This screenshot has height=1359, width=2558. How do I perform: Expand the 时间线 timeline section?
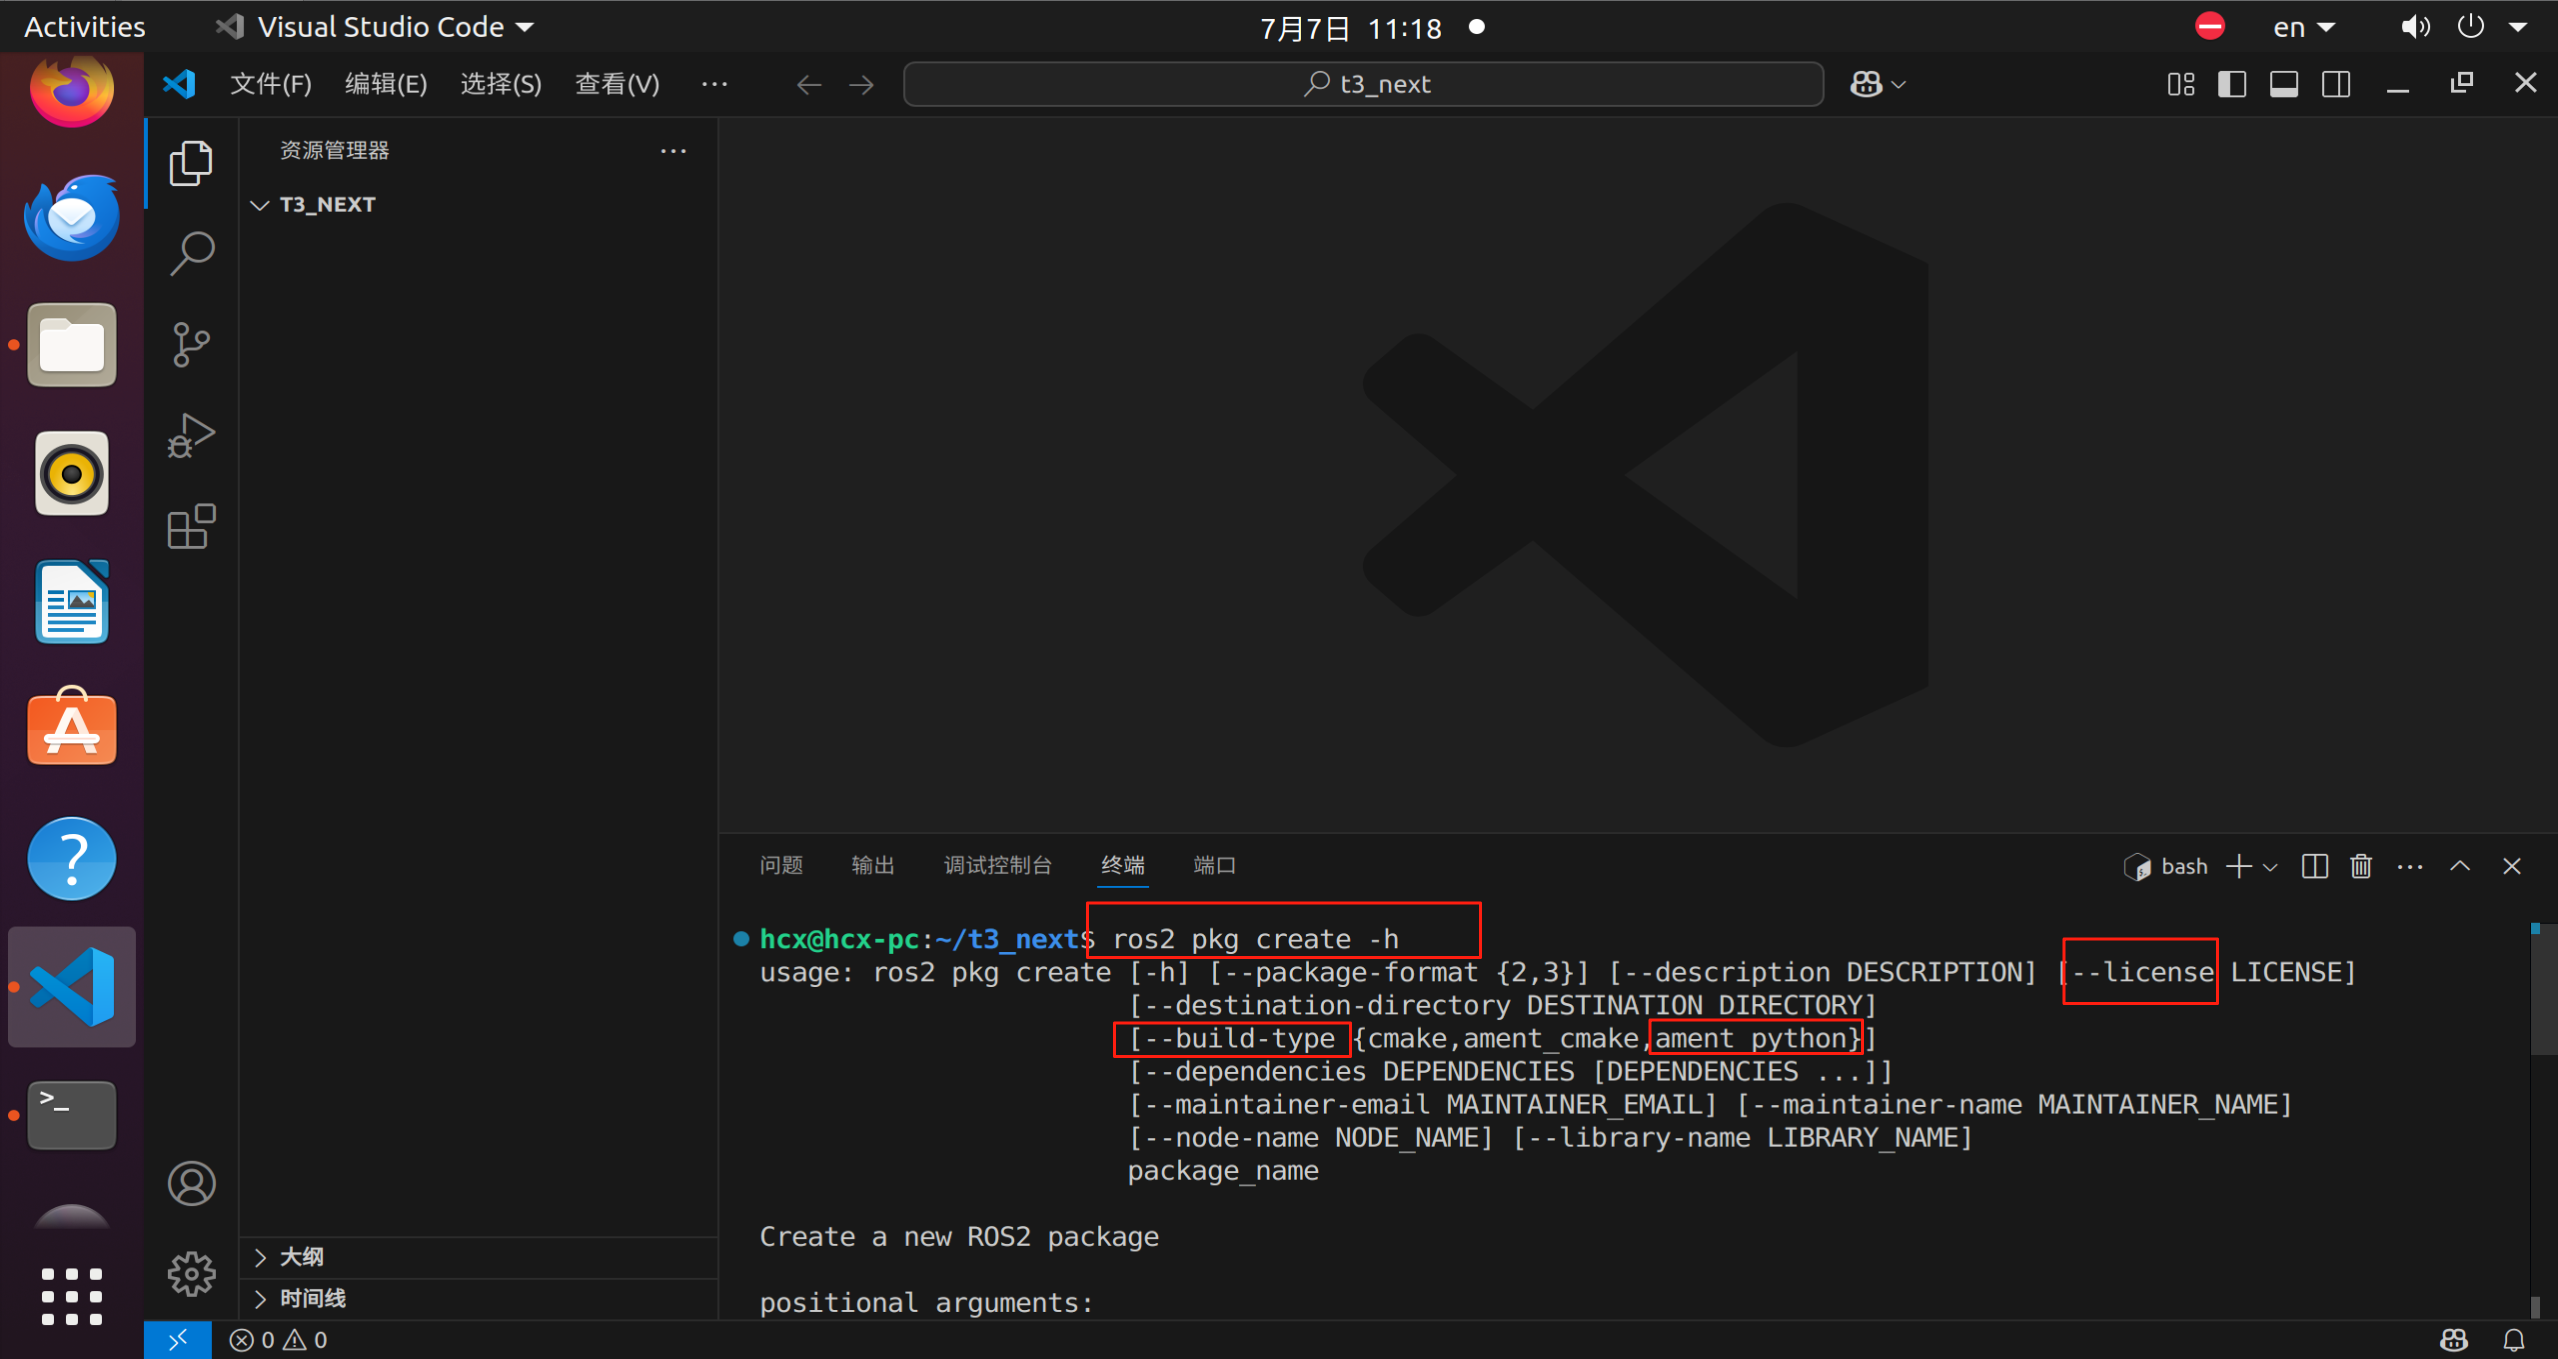tap(261, 1298)
